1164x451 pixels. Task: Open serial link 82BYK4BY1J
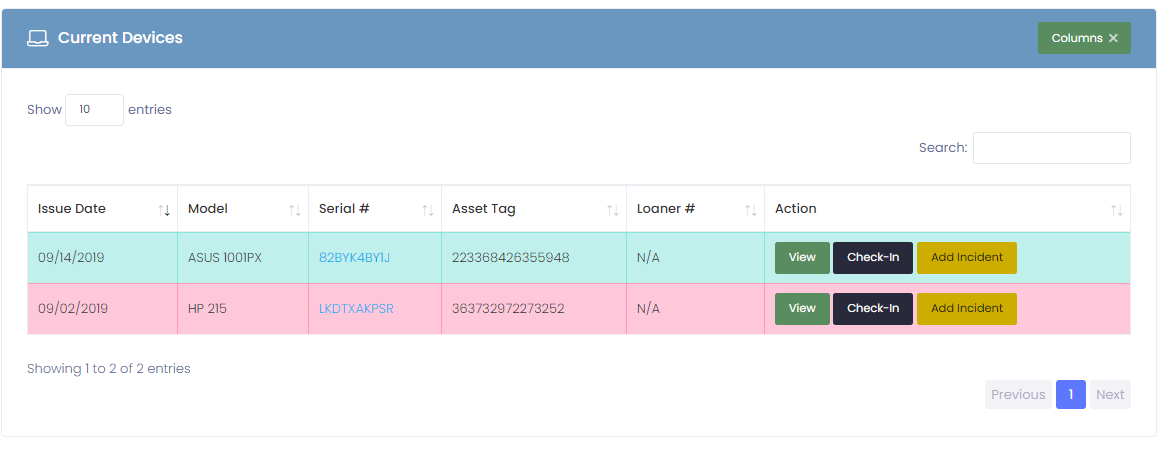[354, 258]
